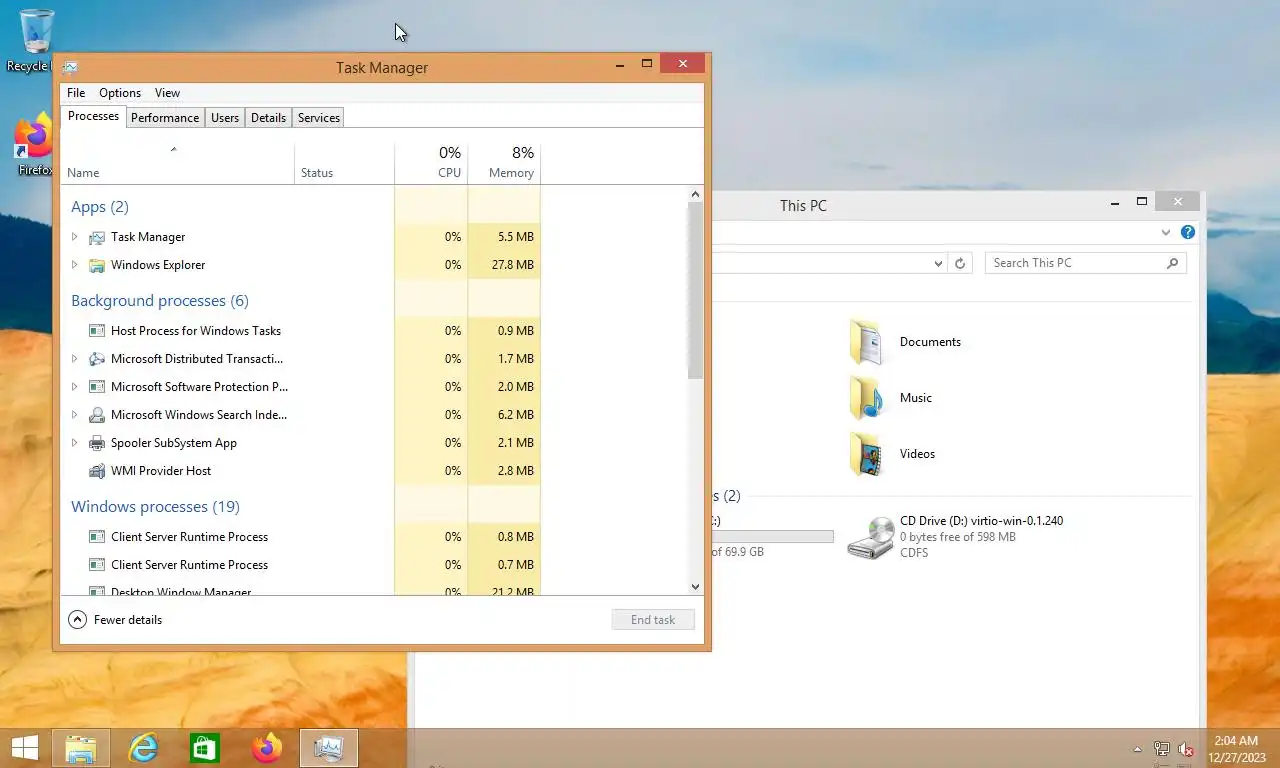Open the File menu
1280x768 pixels.
76,93
